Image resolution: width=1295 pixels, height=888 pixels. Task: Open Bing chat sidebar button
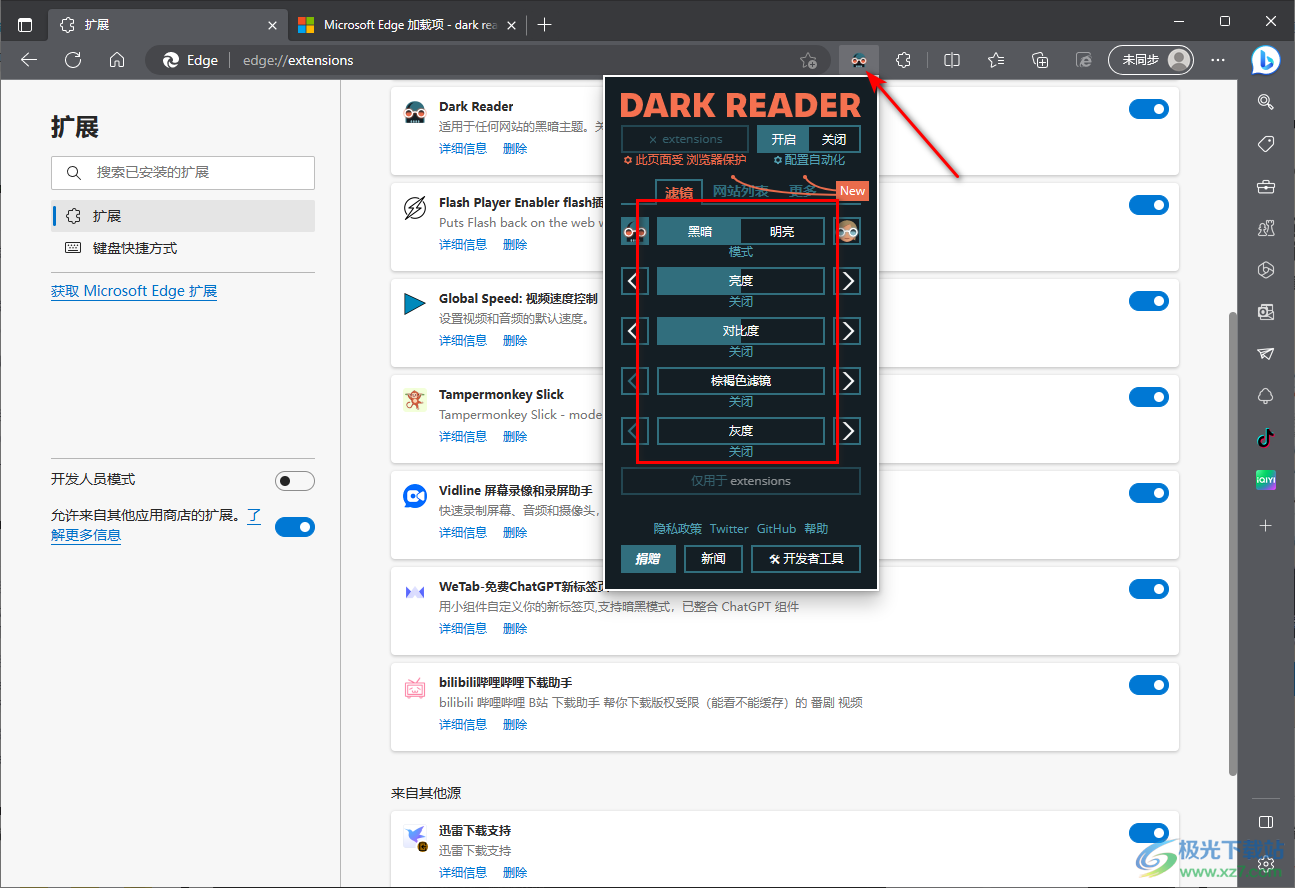pyautogui.click(x=1266, y=60)
